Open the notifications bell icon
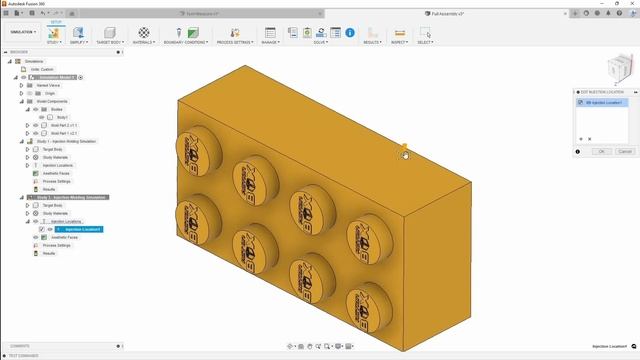Screen dimensions: 640x360 [608, 13]
